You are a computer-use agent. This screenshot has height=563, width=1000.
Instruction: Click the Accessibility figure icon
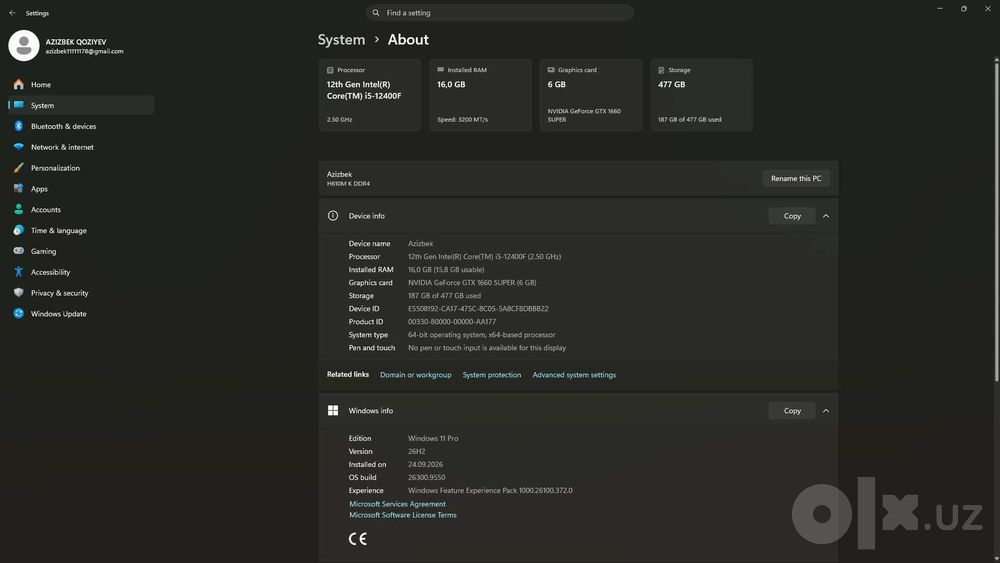pyautogui.click(x=18, y=272)
